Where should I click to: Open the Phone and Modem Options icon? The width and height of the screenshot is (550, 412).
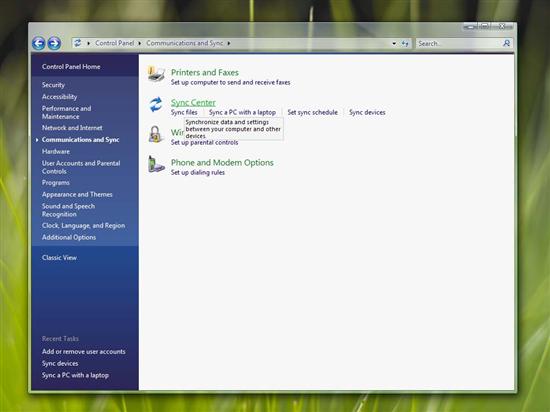click(156, 164)
